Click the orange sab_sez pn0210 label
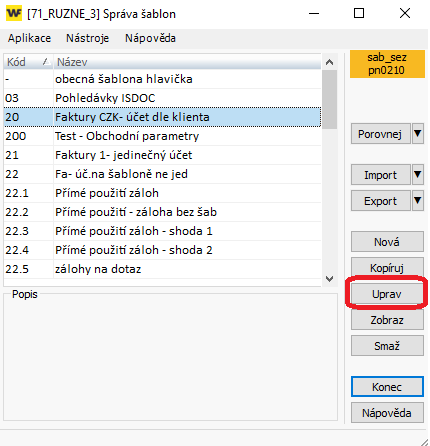Viewport: 430px width, 446px height. click(x=387, y=64)
